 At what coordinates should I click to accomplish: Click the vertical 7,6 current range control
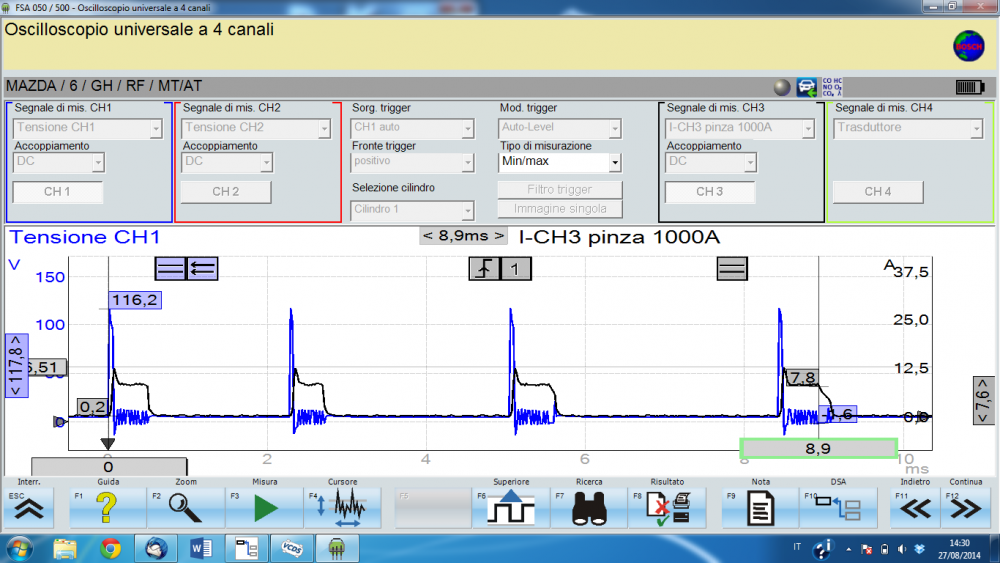click(x=983, y=400)
